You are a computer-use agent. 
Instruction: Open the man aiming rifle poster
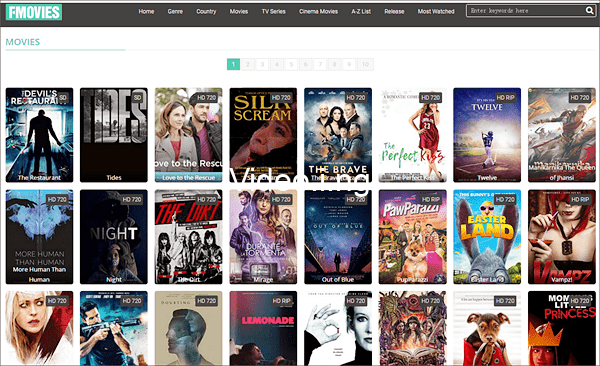click(x=114, y=328)
